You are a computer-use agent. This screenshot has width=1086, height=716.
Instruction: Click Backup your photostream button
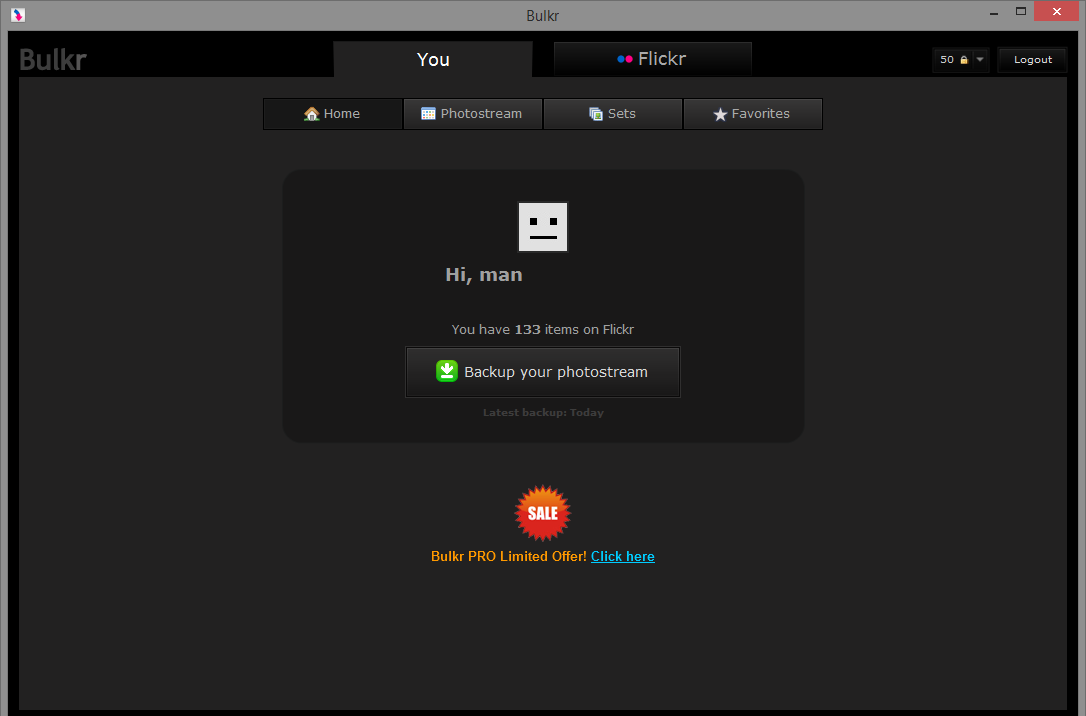(x=543, y=372)
